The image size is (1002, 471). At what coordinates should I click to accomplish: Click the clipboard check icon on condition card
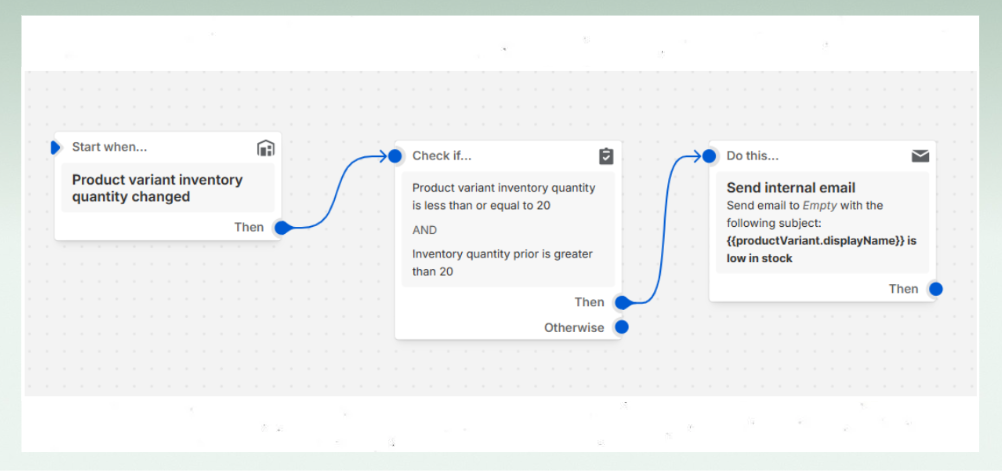click(606, 156)
